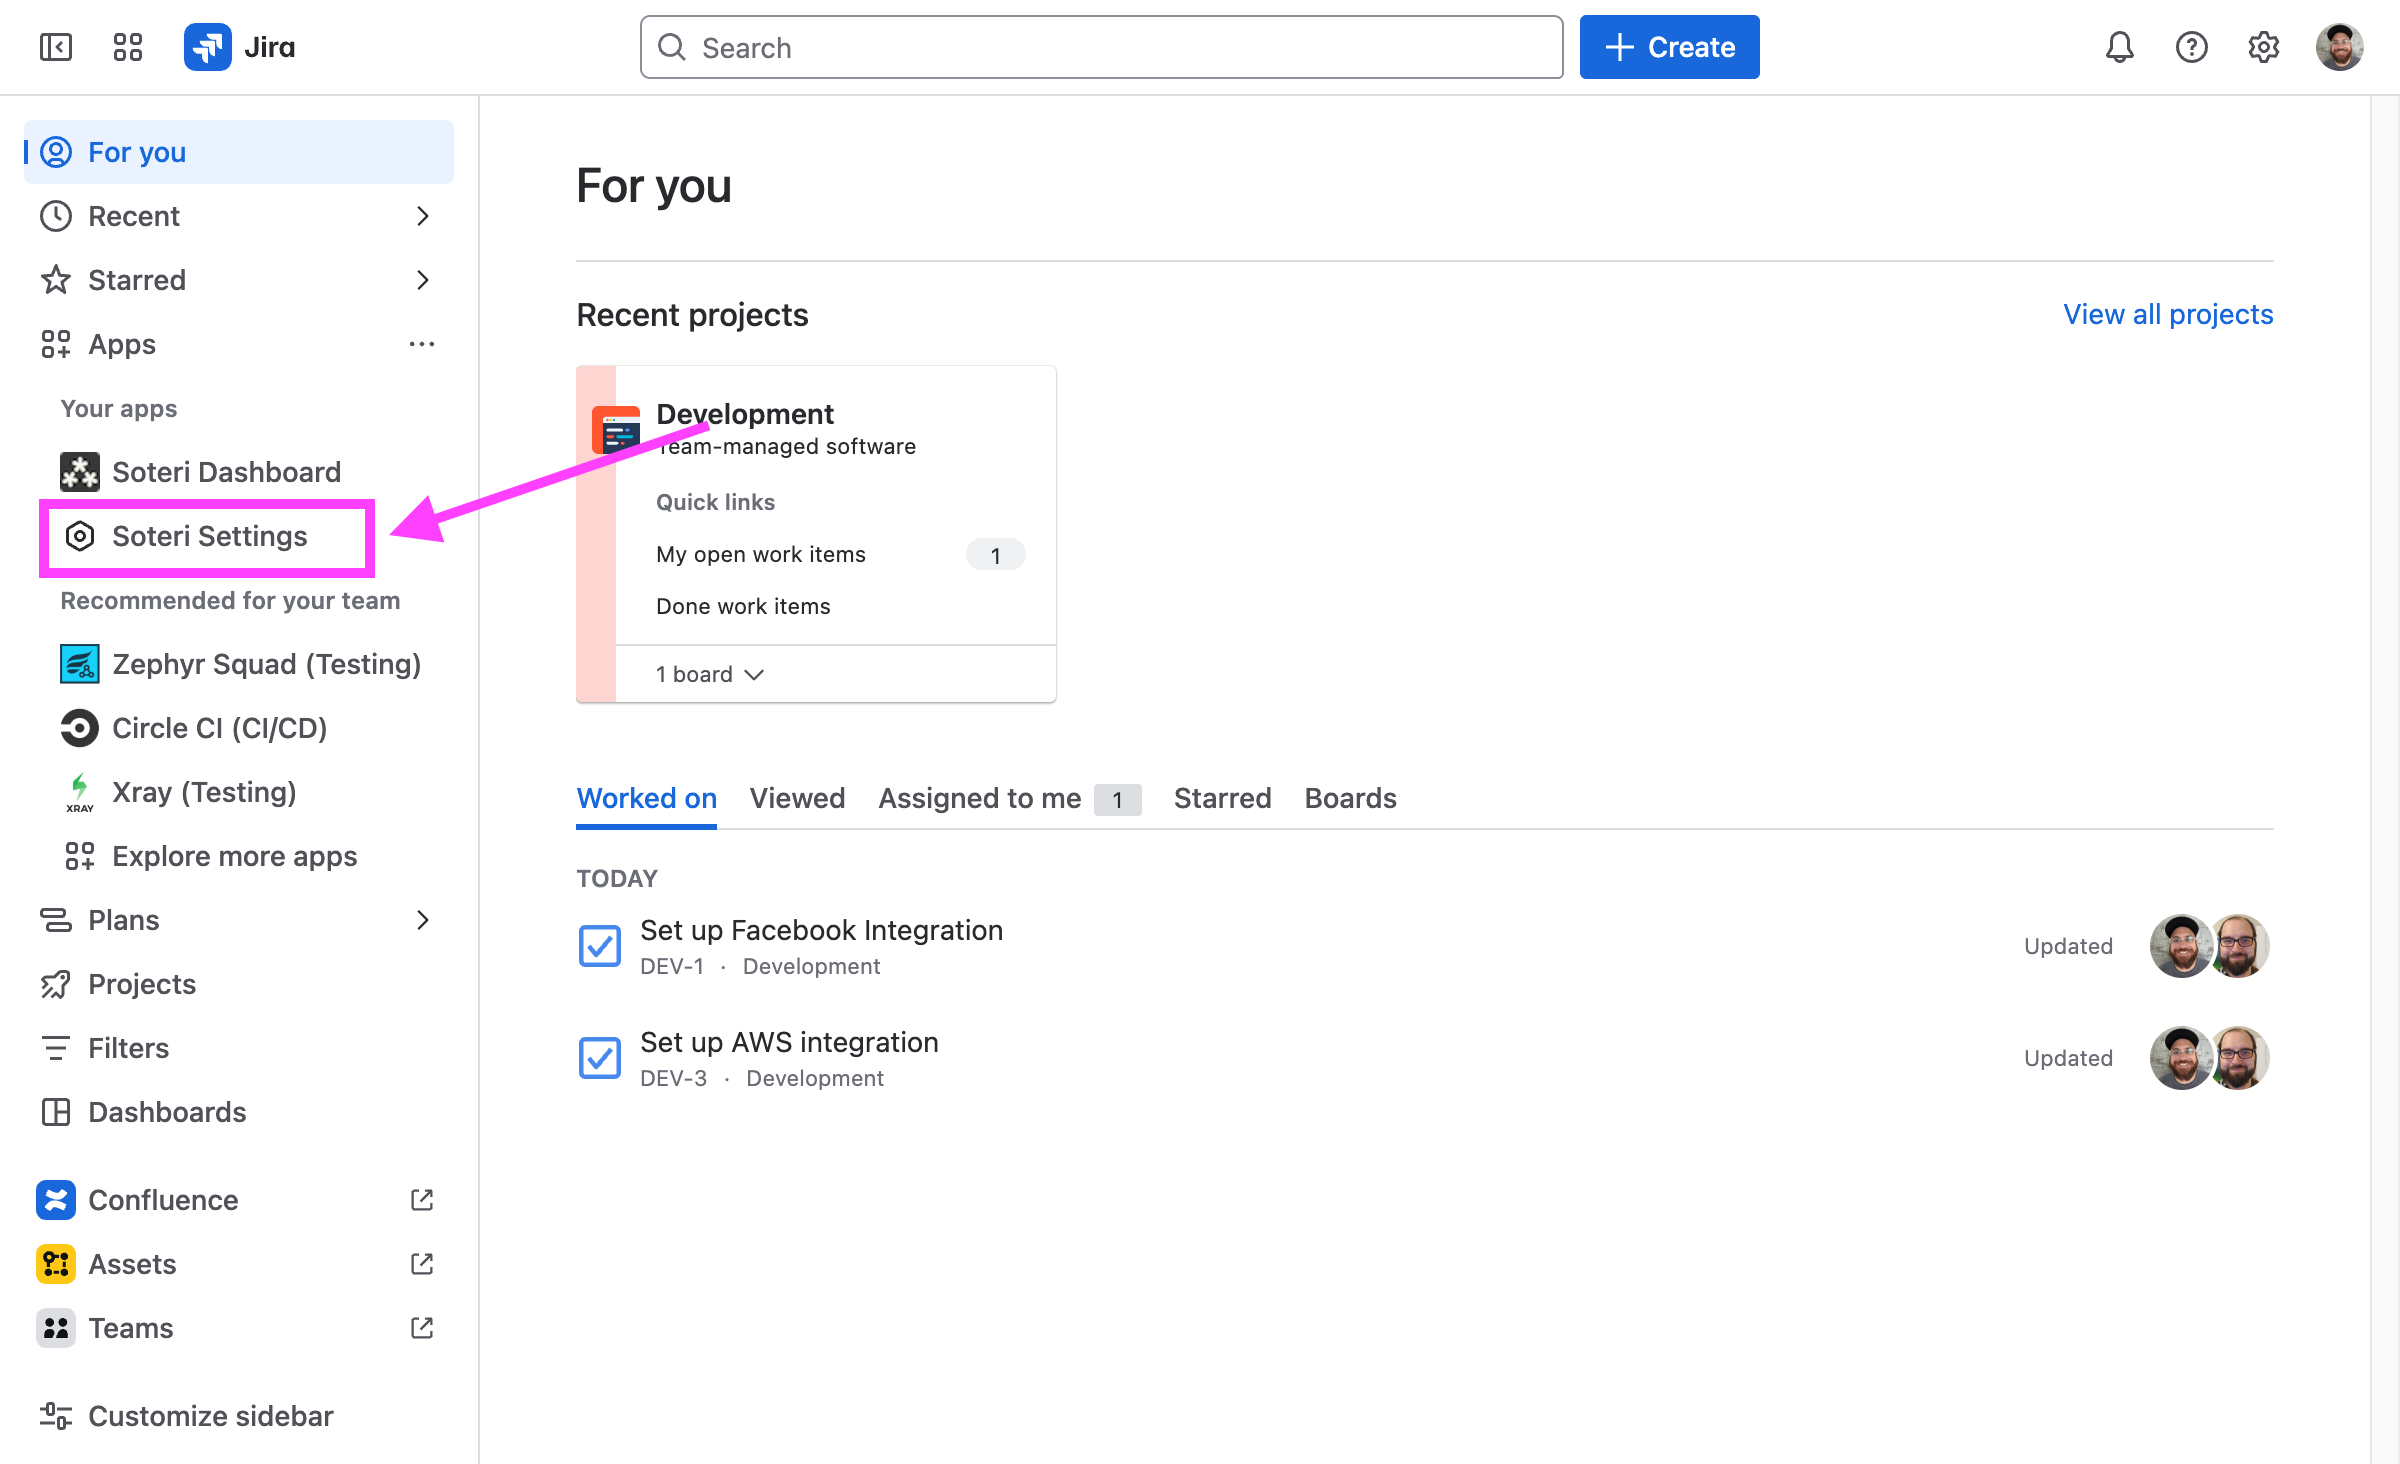
Task: Expand the Recent menu chevron
Action: pyautogui.click(x=422, y=216)
